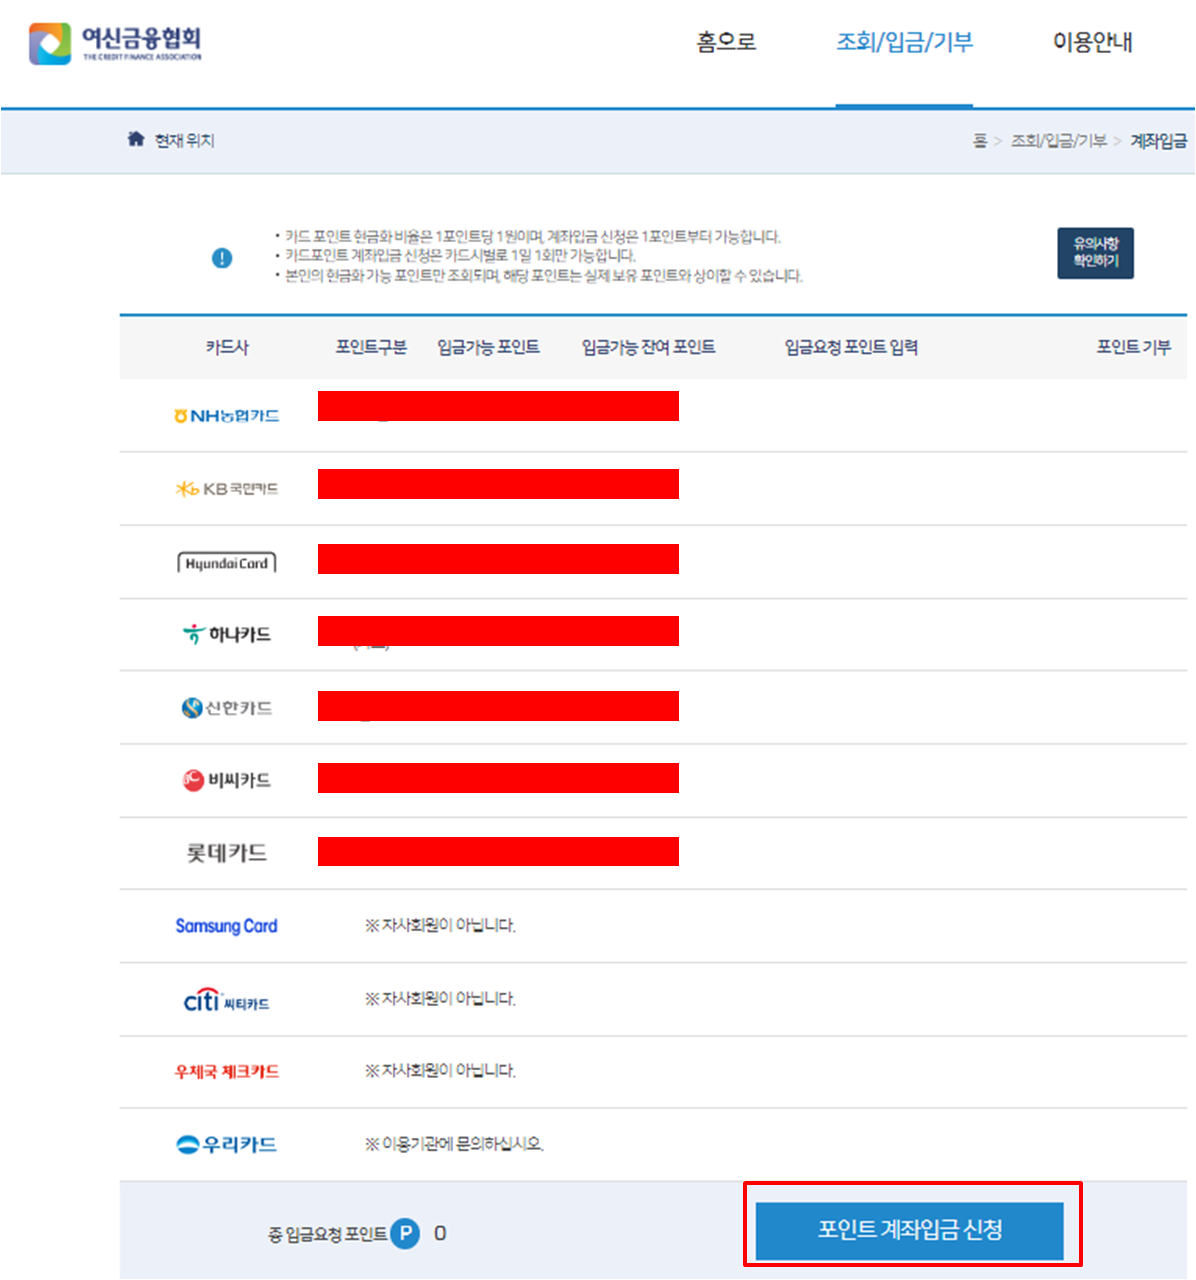This screenshot has width=1196, height=1280.
Task: Click the P badge beside 총 입금요청 포인트
Action: (x=405, y=1234)
